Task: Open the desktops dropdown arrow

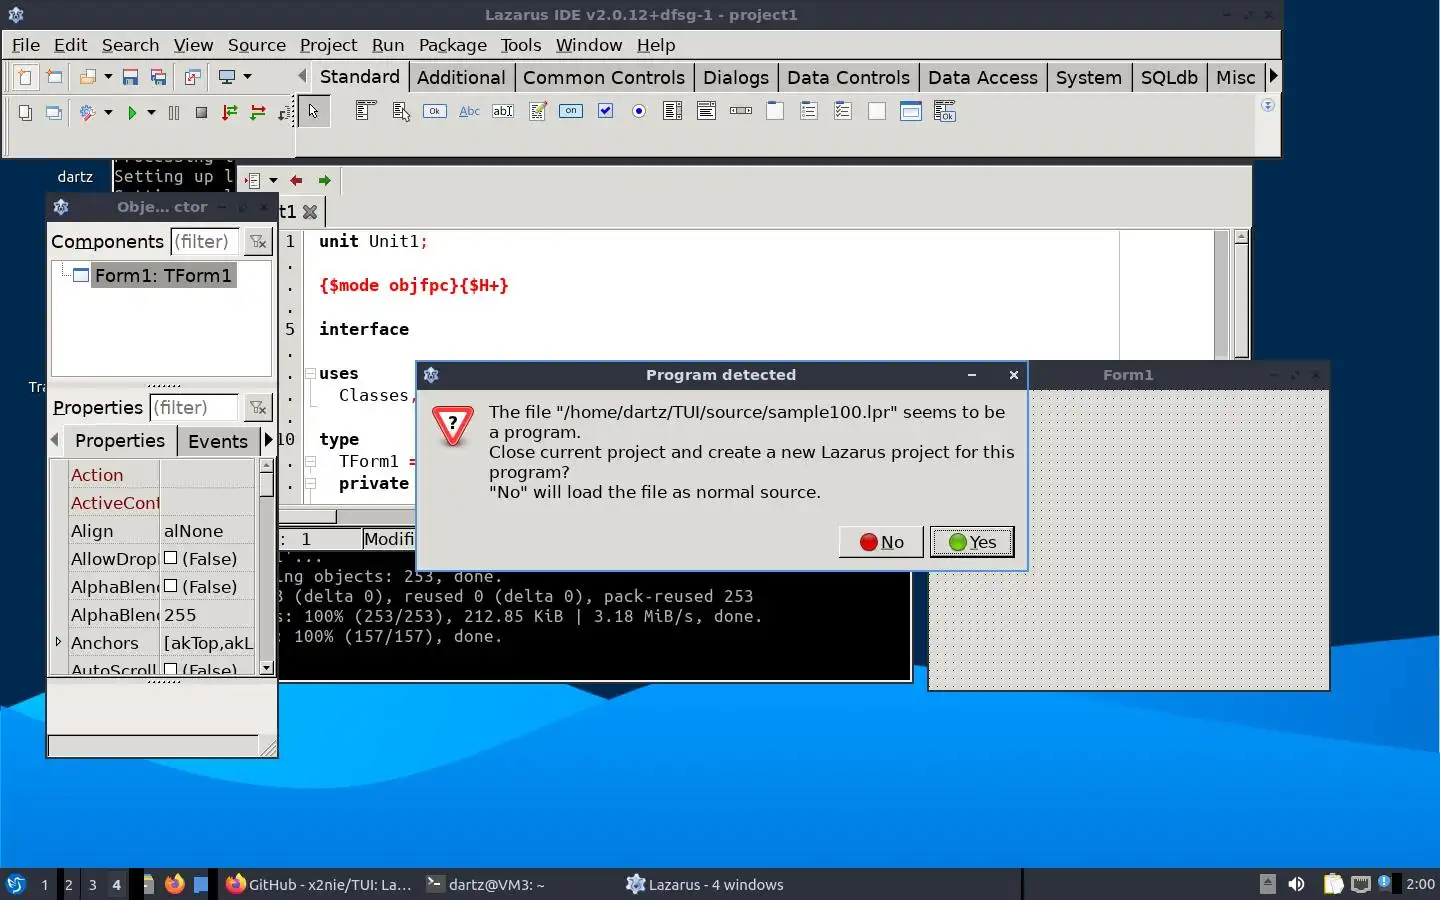Action: 247,77
